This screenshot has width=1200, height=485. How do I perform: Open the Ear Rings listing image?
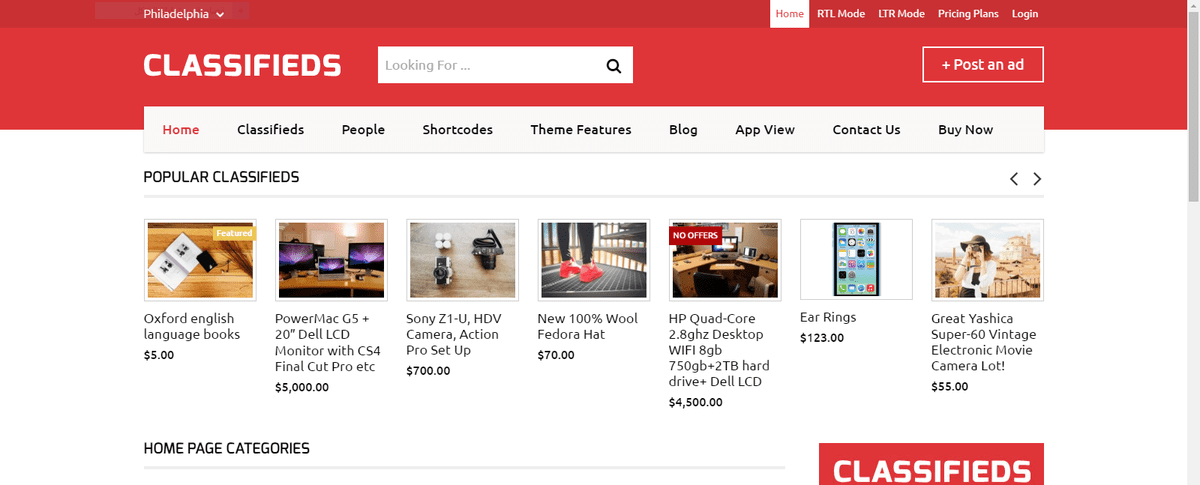[x=856, y=259]
